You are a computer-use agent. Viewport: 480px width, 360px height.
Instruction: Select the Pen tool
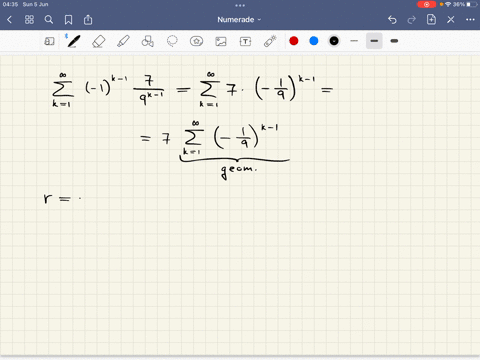pyautogui.click(x=74, y=41)
